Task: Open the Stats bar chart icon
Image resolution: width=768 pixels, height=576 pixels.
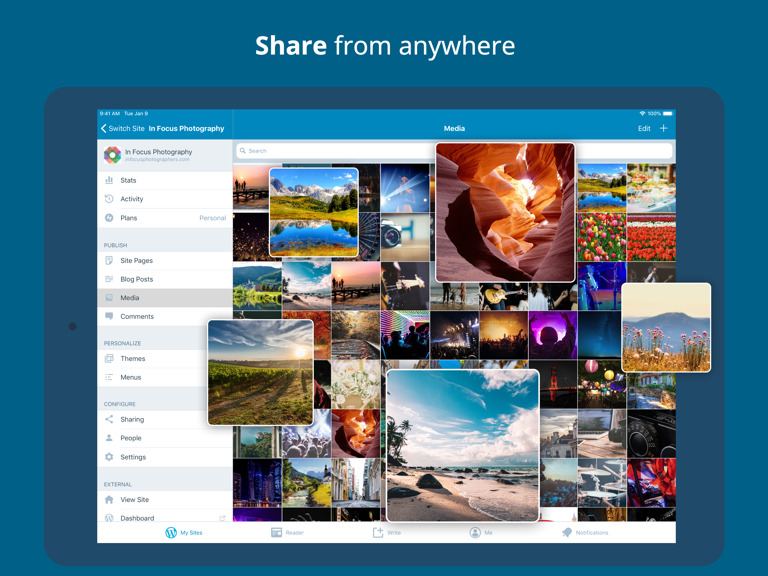Action: [109, 180]
